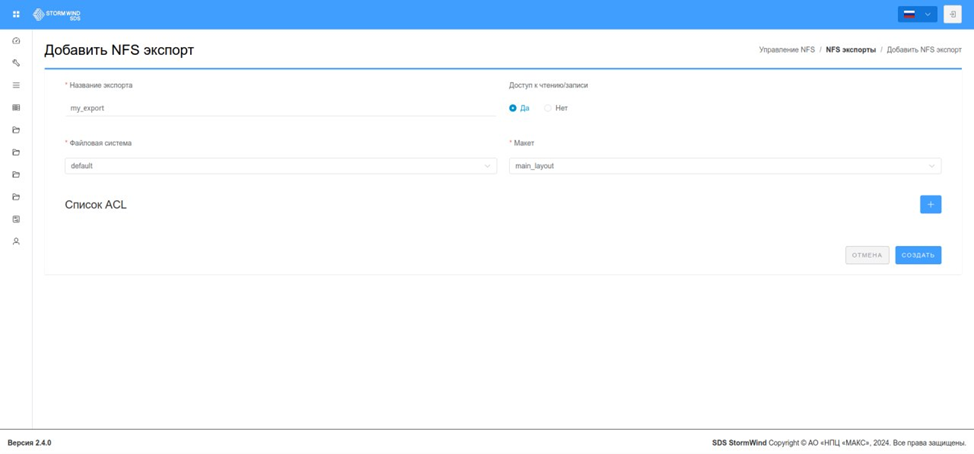Viewport: 974px width, 454px height.
Task: Open the user profile icon in the sidebar
Action: 16,242
